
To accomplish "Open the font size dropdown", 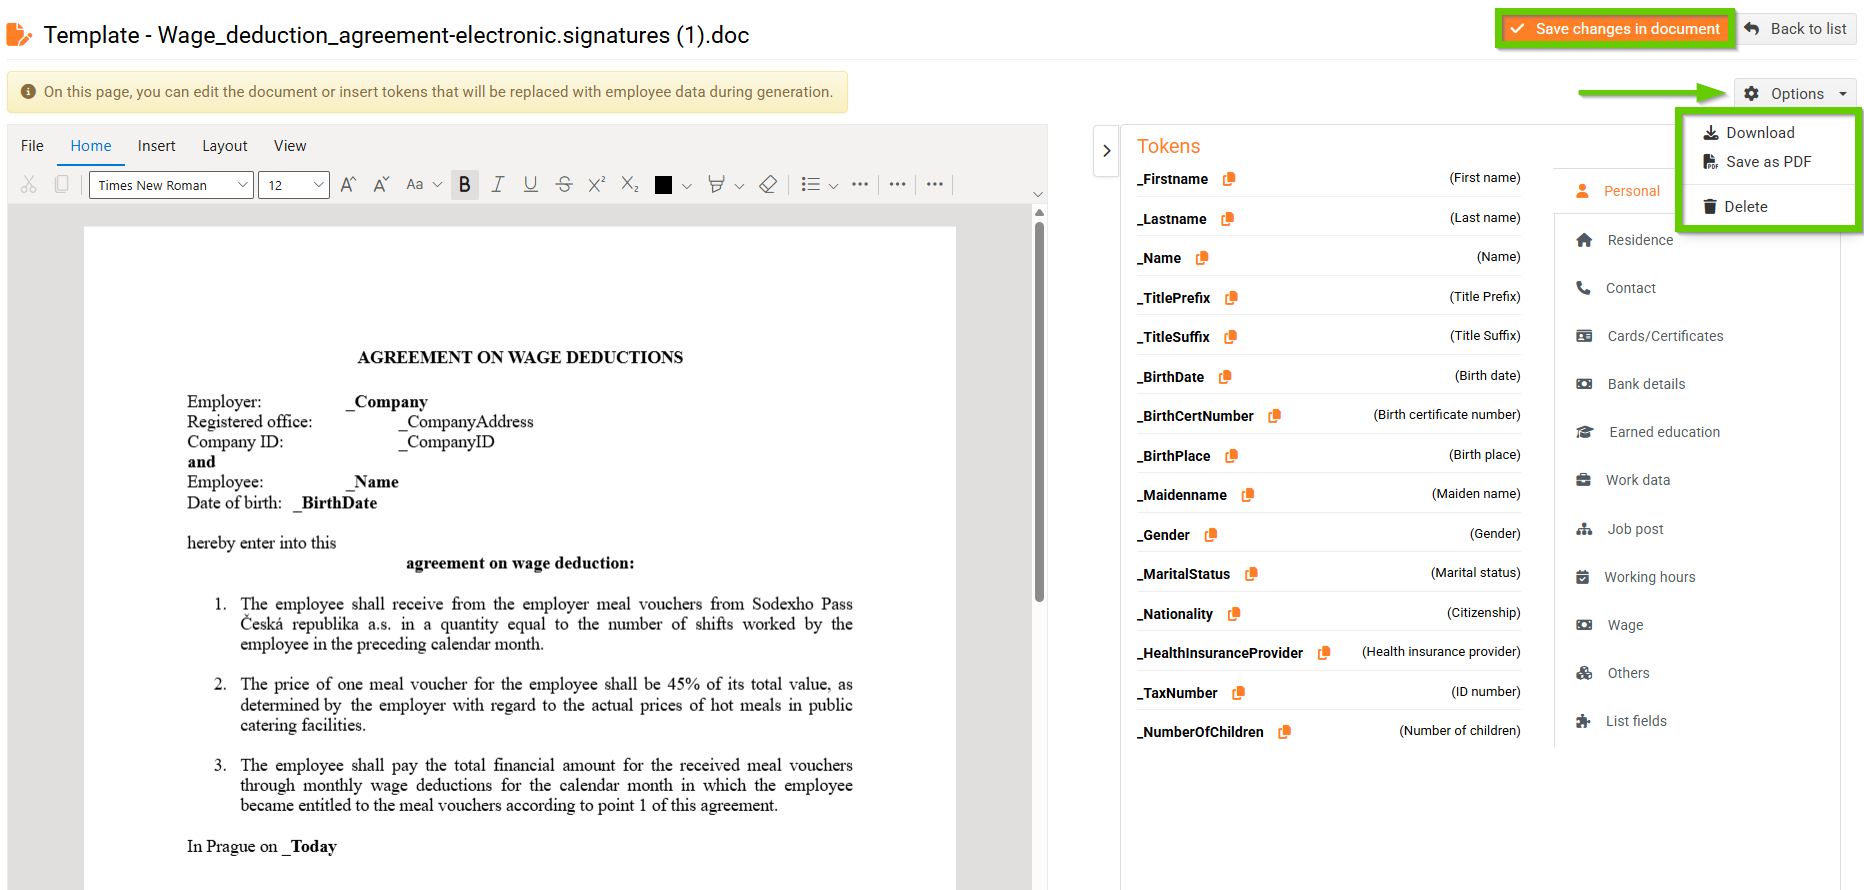I will tap(294, 185).
